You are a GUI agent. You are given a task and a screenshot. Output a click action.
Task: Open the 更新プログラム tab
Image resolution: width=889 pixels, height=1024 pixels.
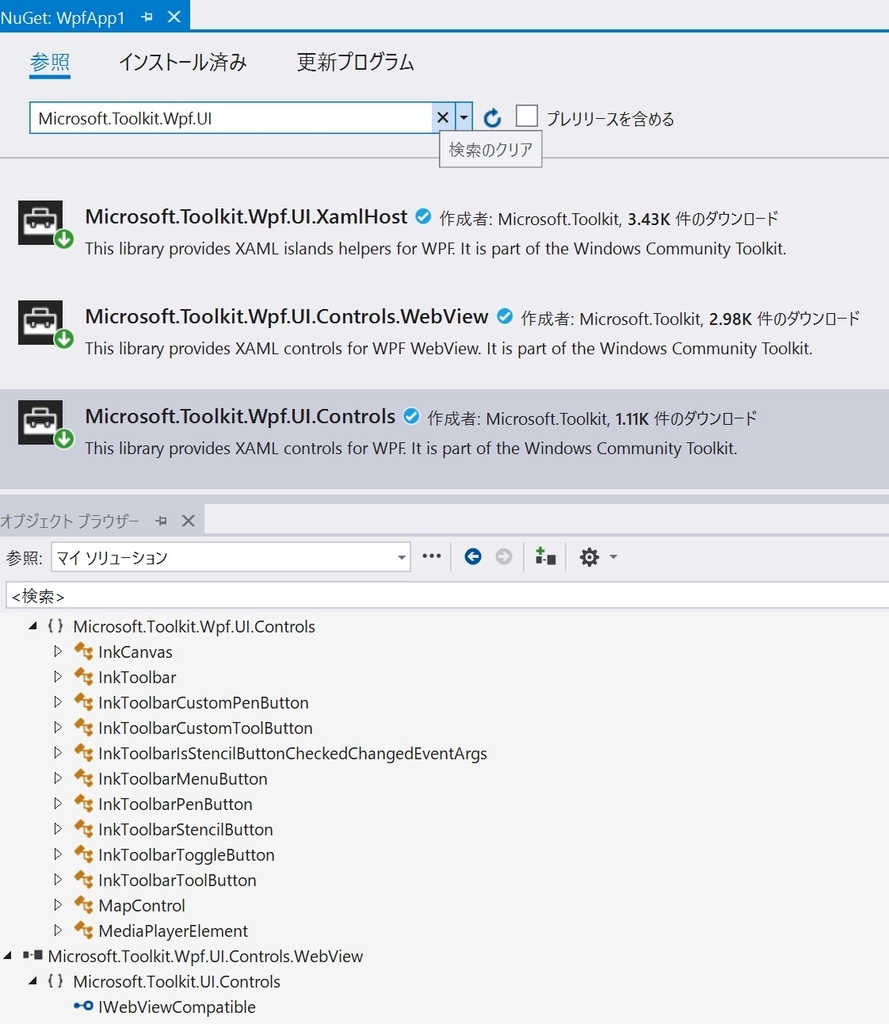pos(352,62)
